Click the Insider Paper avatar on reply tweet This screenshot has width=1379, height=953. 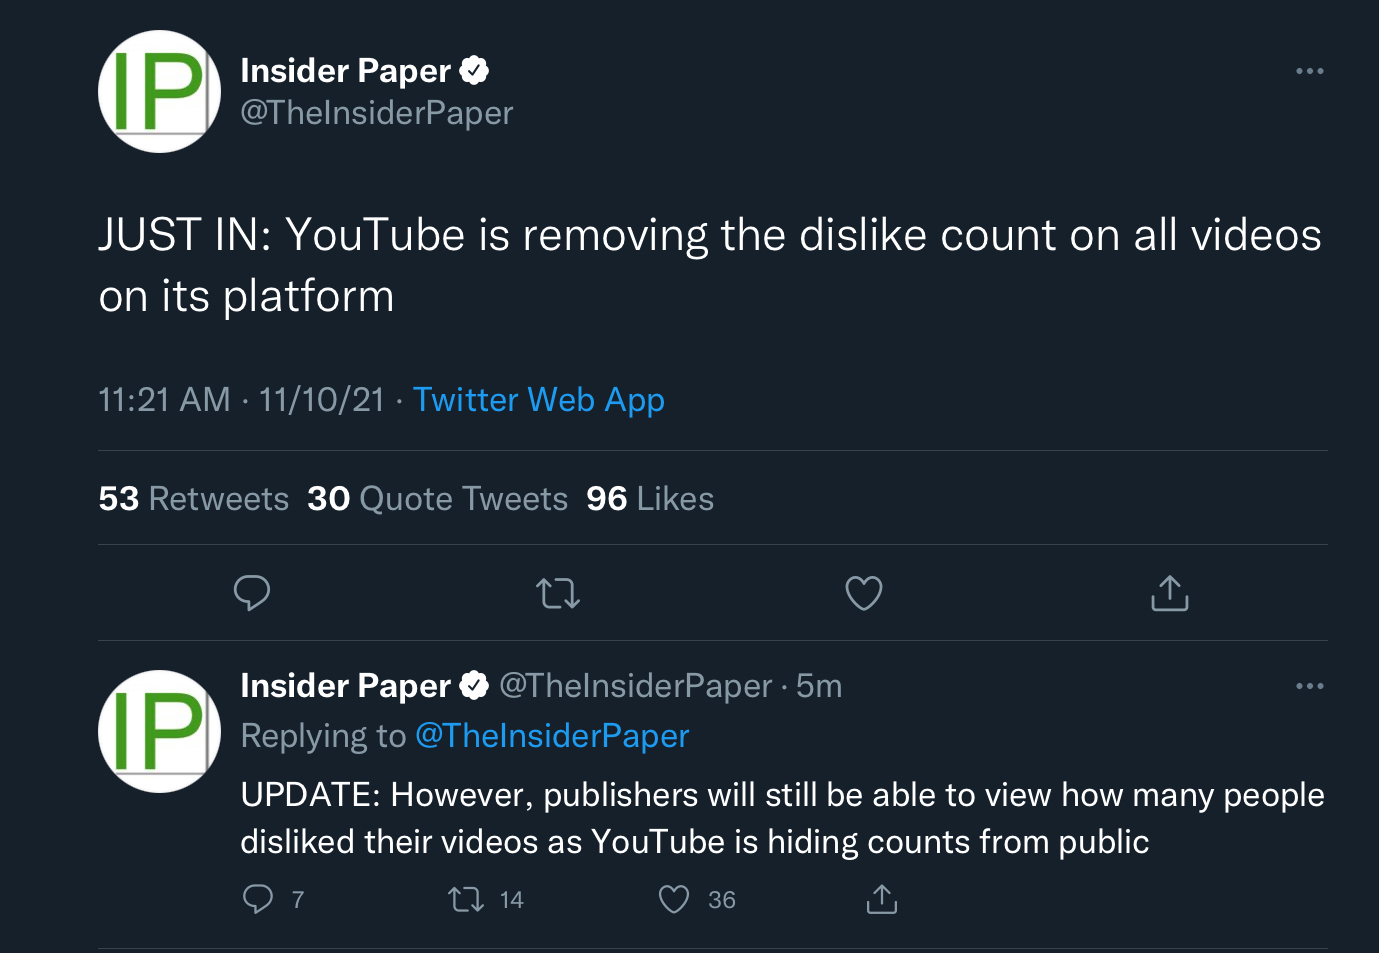pos(159,732)
